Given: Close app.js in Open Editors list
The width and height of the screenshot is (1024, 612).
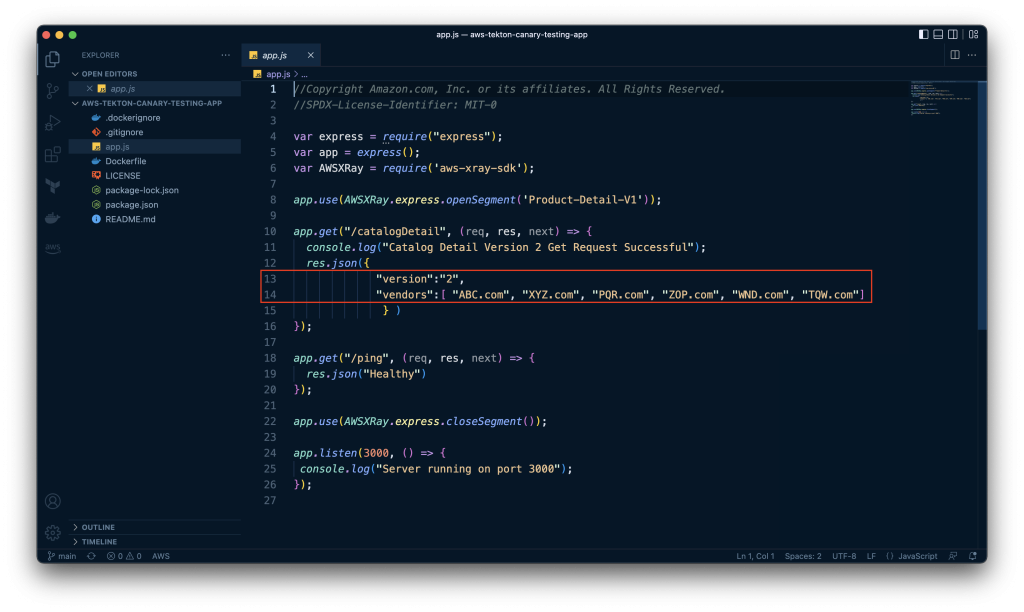Looking at the screenshot, I should (x=89, y=88).
